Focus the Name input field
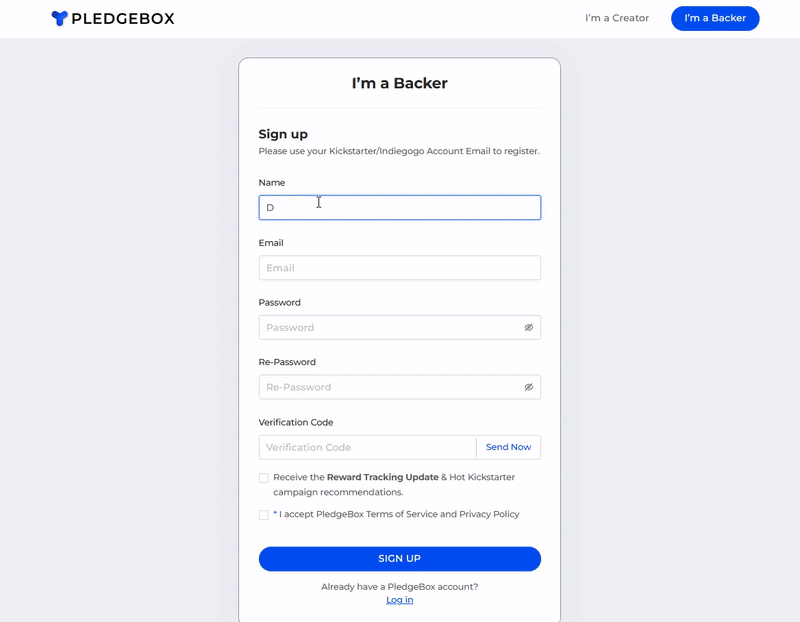800x622 pixels. coord(399,207)
